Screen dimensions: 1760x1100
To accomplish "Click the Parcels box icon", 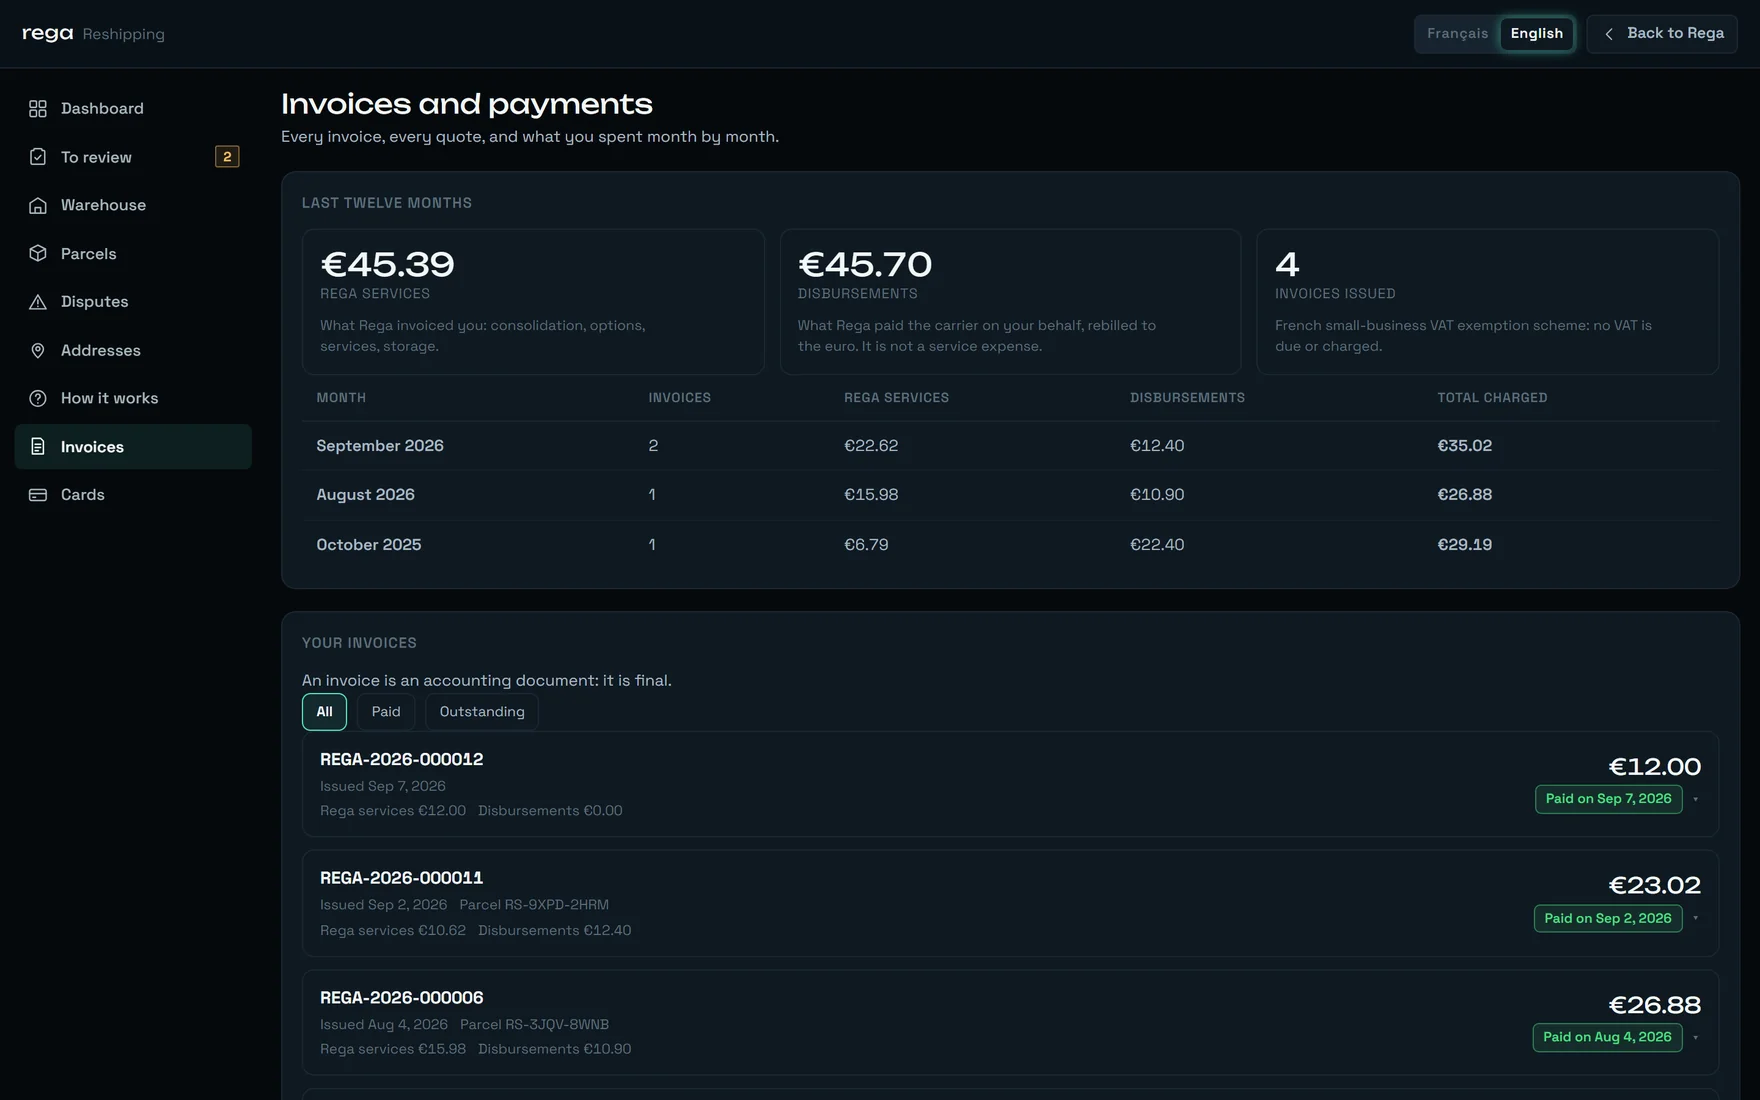I will point(38,254).
